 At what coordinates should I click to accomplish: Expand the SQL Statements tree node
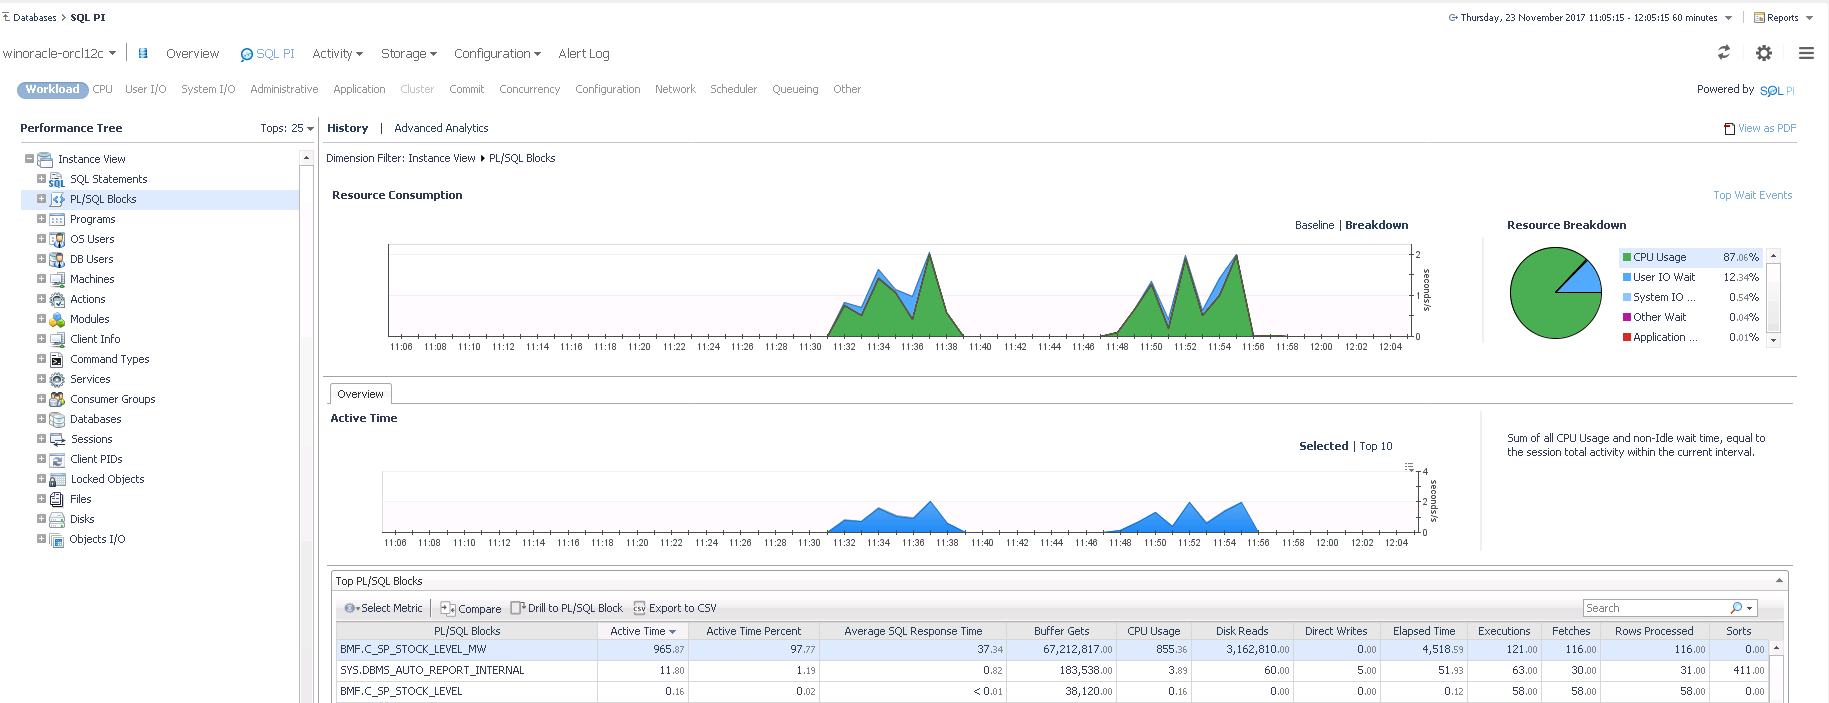(41, 179)
